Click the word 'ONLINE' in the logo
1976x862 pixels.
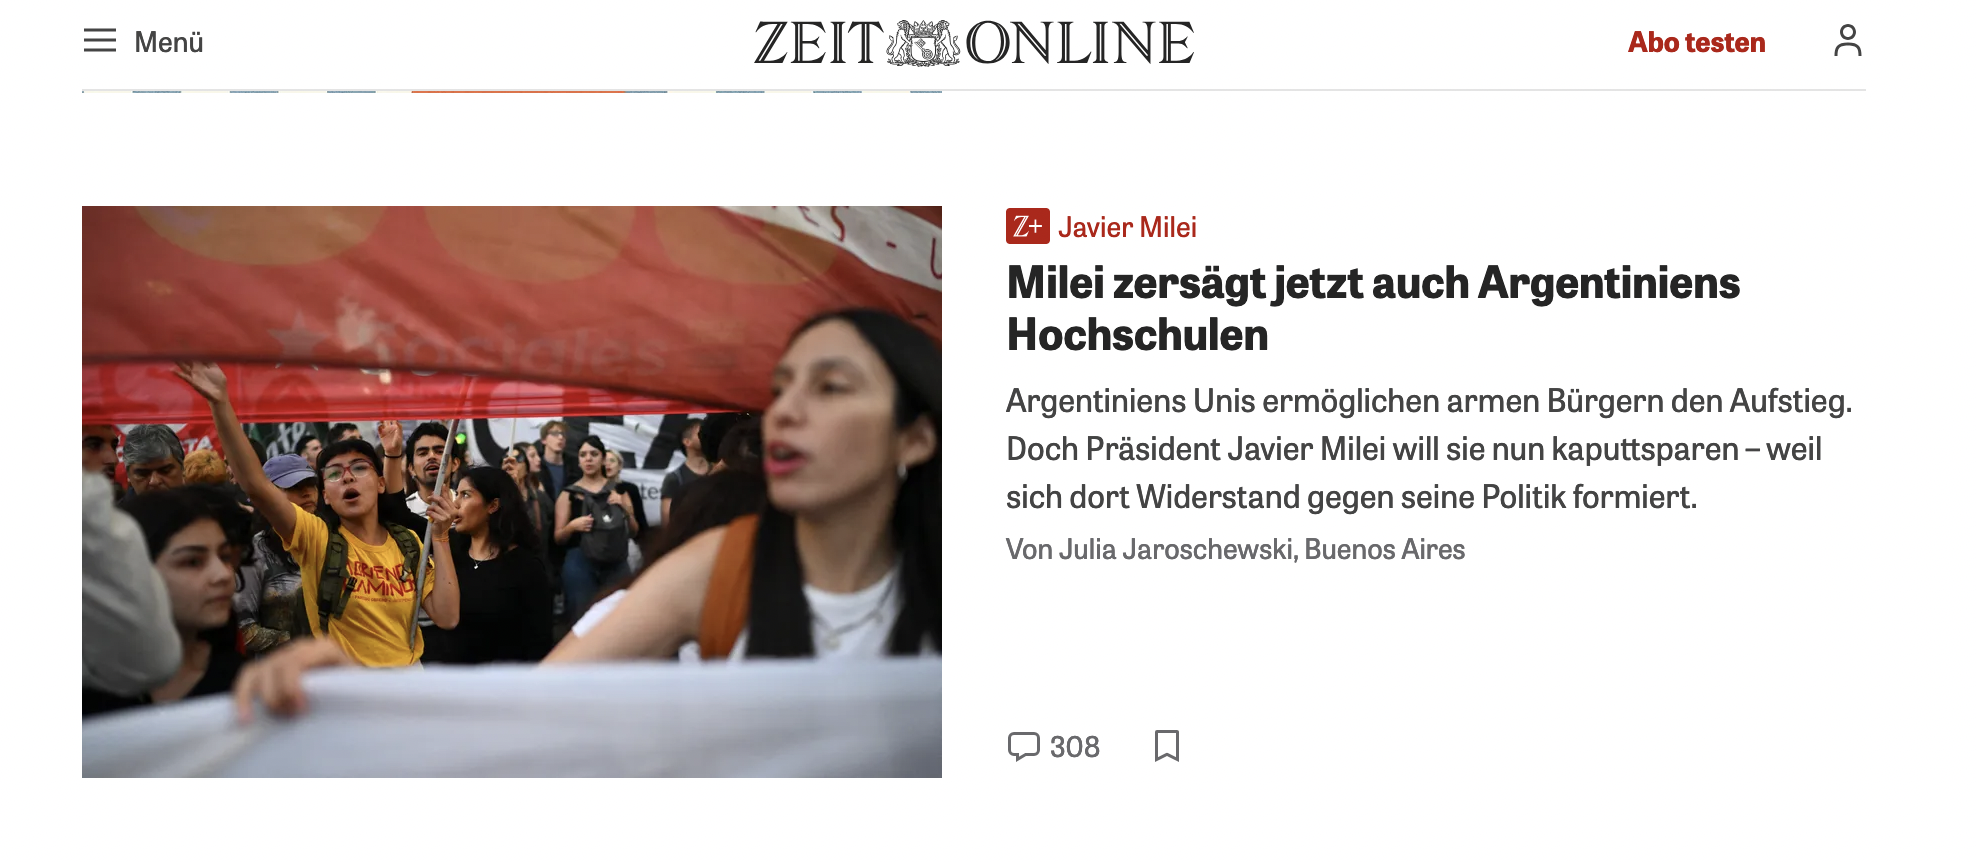pyautogui.click(x=1080, y=43)
